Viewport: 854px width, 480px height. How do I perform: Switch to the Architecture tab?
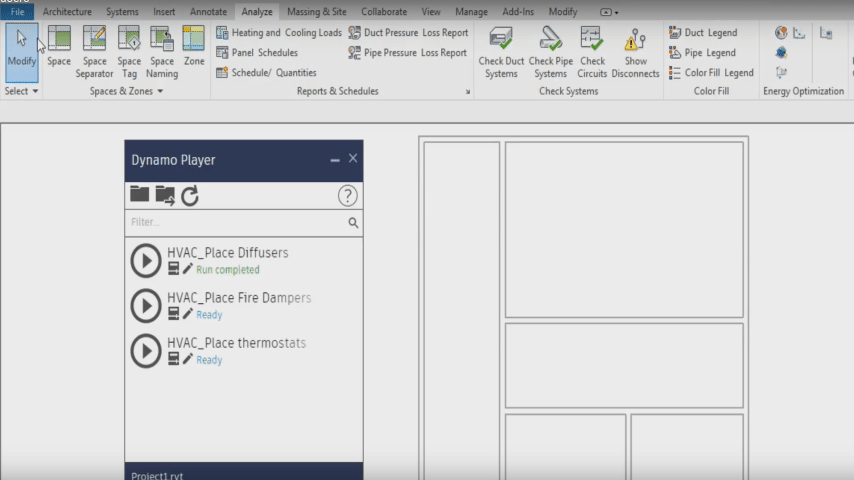pos(67,11)
